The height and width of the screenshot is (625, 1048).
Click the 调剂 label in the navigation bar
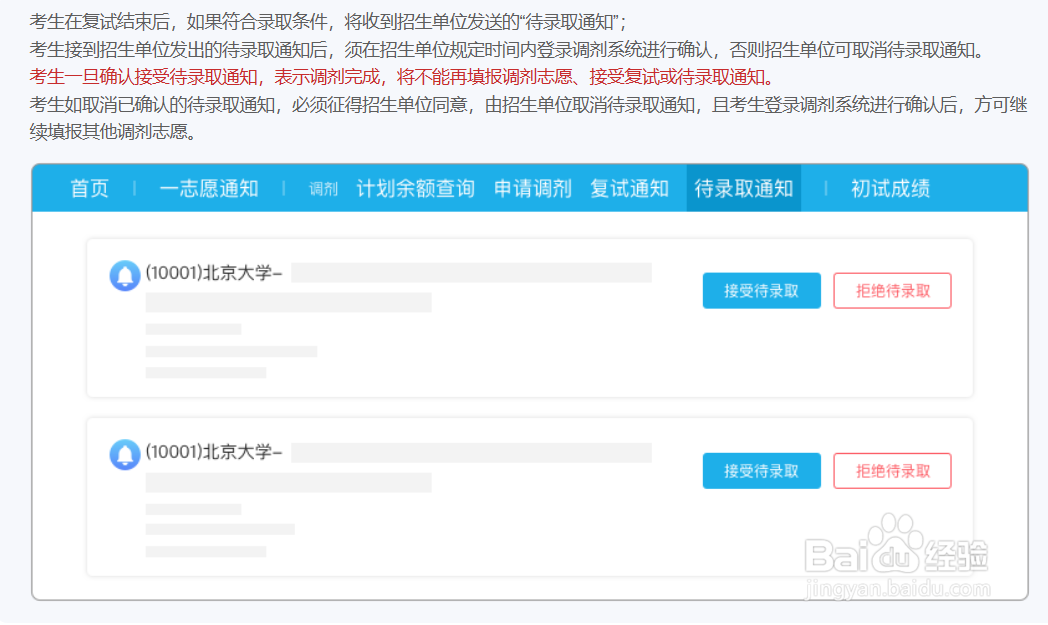point(322,188)
